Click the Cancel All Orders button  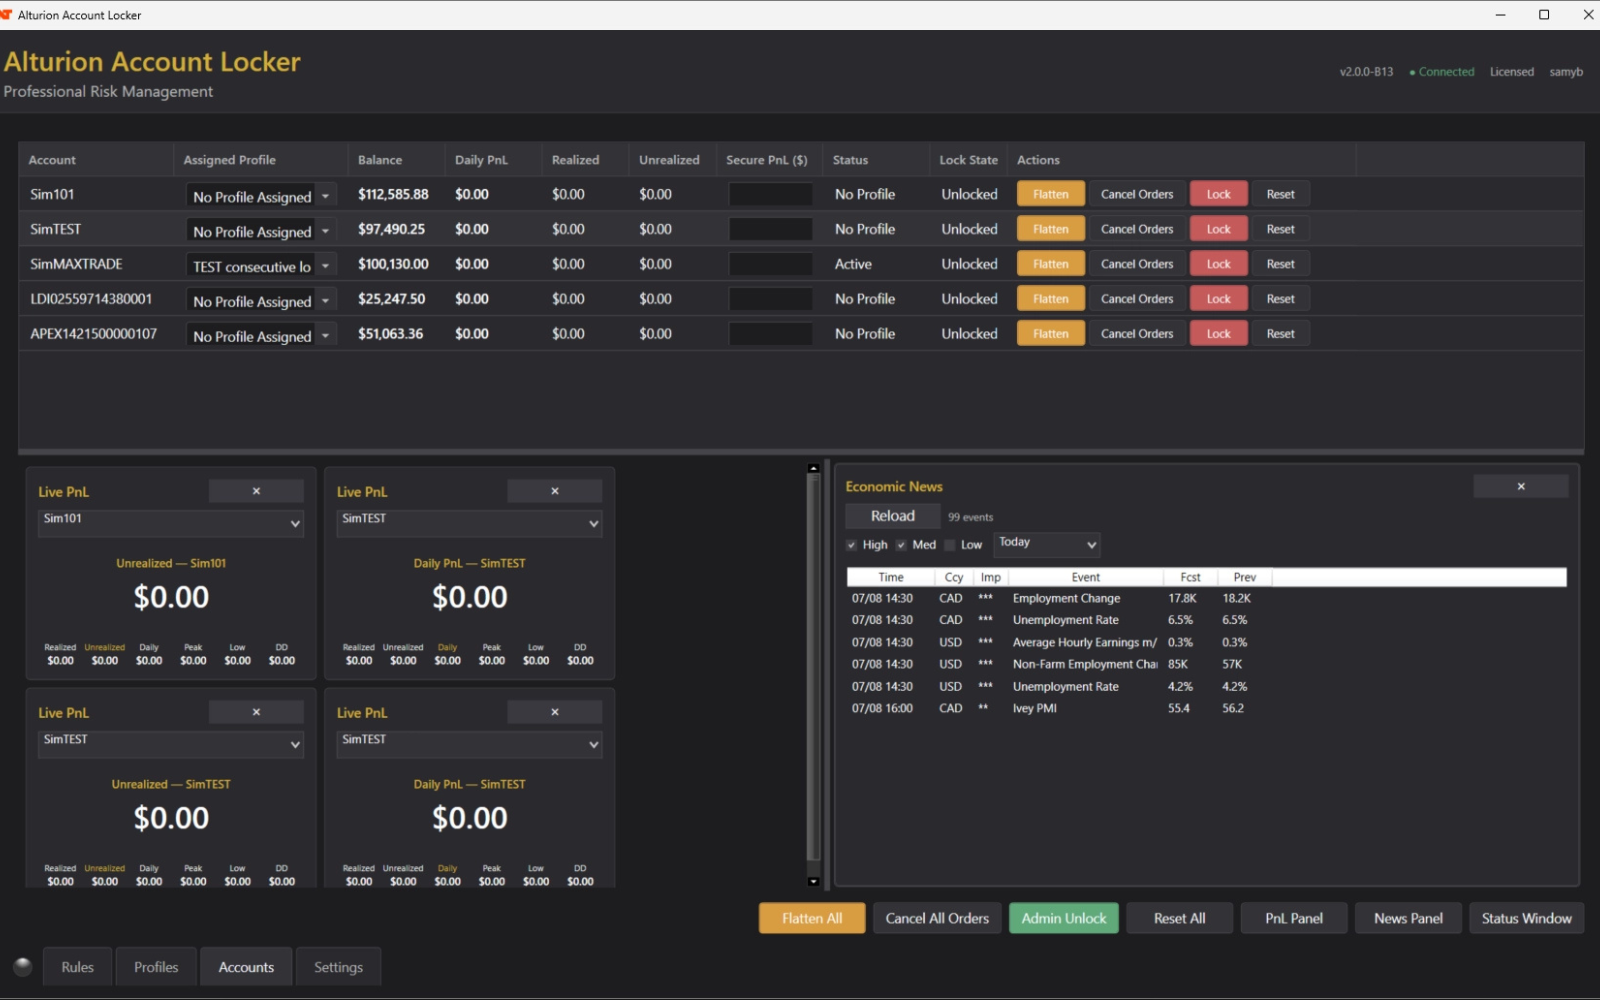click(x=937, y=918)
